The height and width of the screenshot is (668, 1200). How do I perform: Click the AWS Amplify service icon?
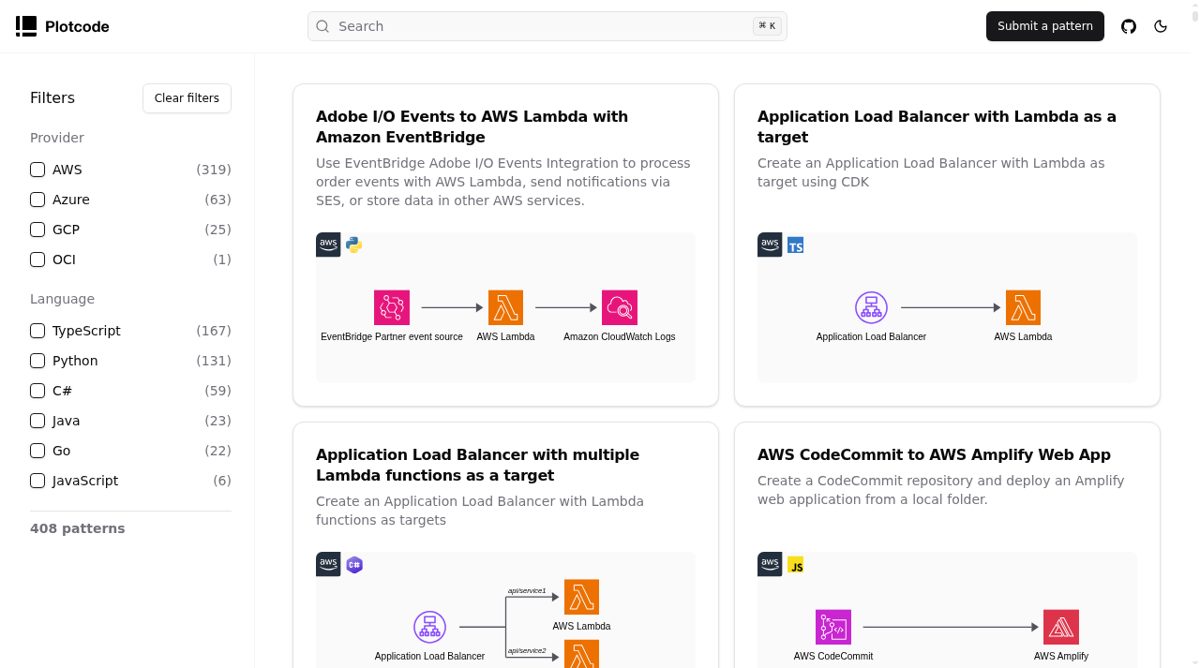click(1061, 627)
